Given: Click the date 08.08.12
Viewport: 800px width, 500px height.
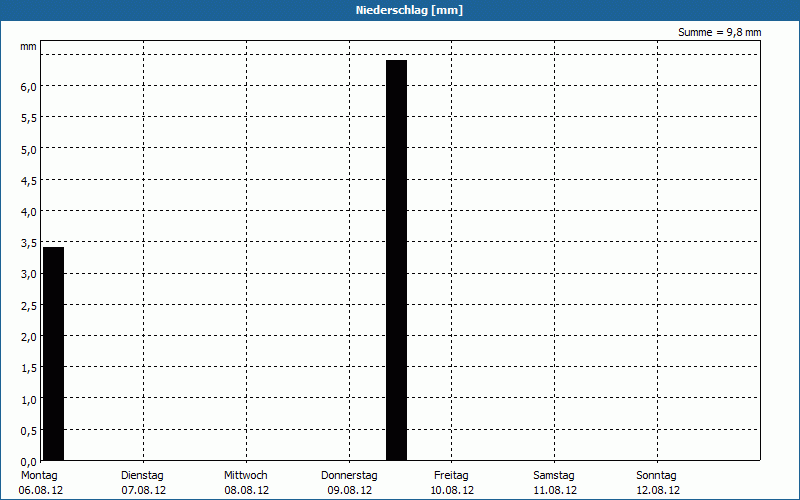Looking at the screenshot, I should (247, 491).
